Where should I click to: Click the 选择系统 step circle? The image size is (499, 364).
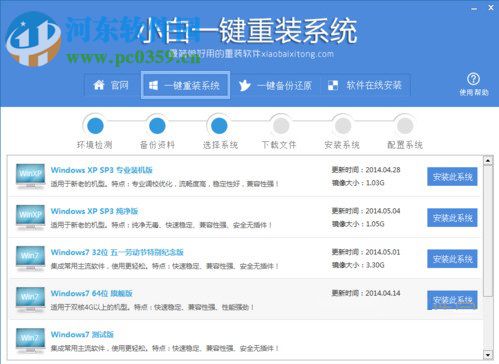click(x=219, y=126)
